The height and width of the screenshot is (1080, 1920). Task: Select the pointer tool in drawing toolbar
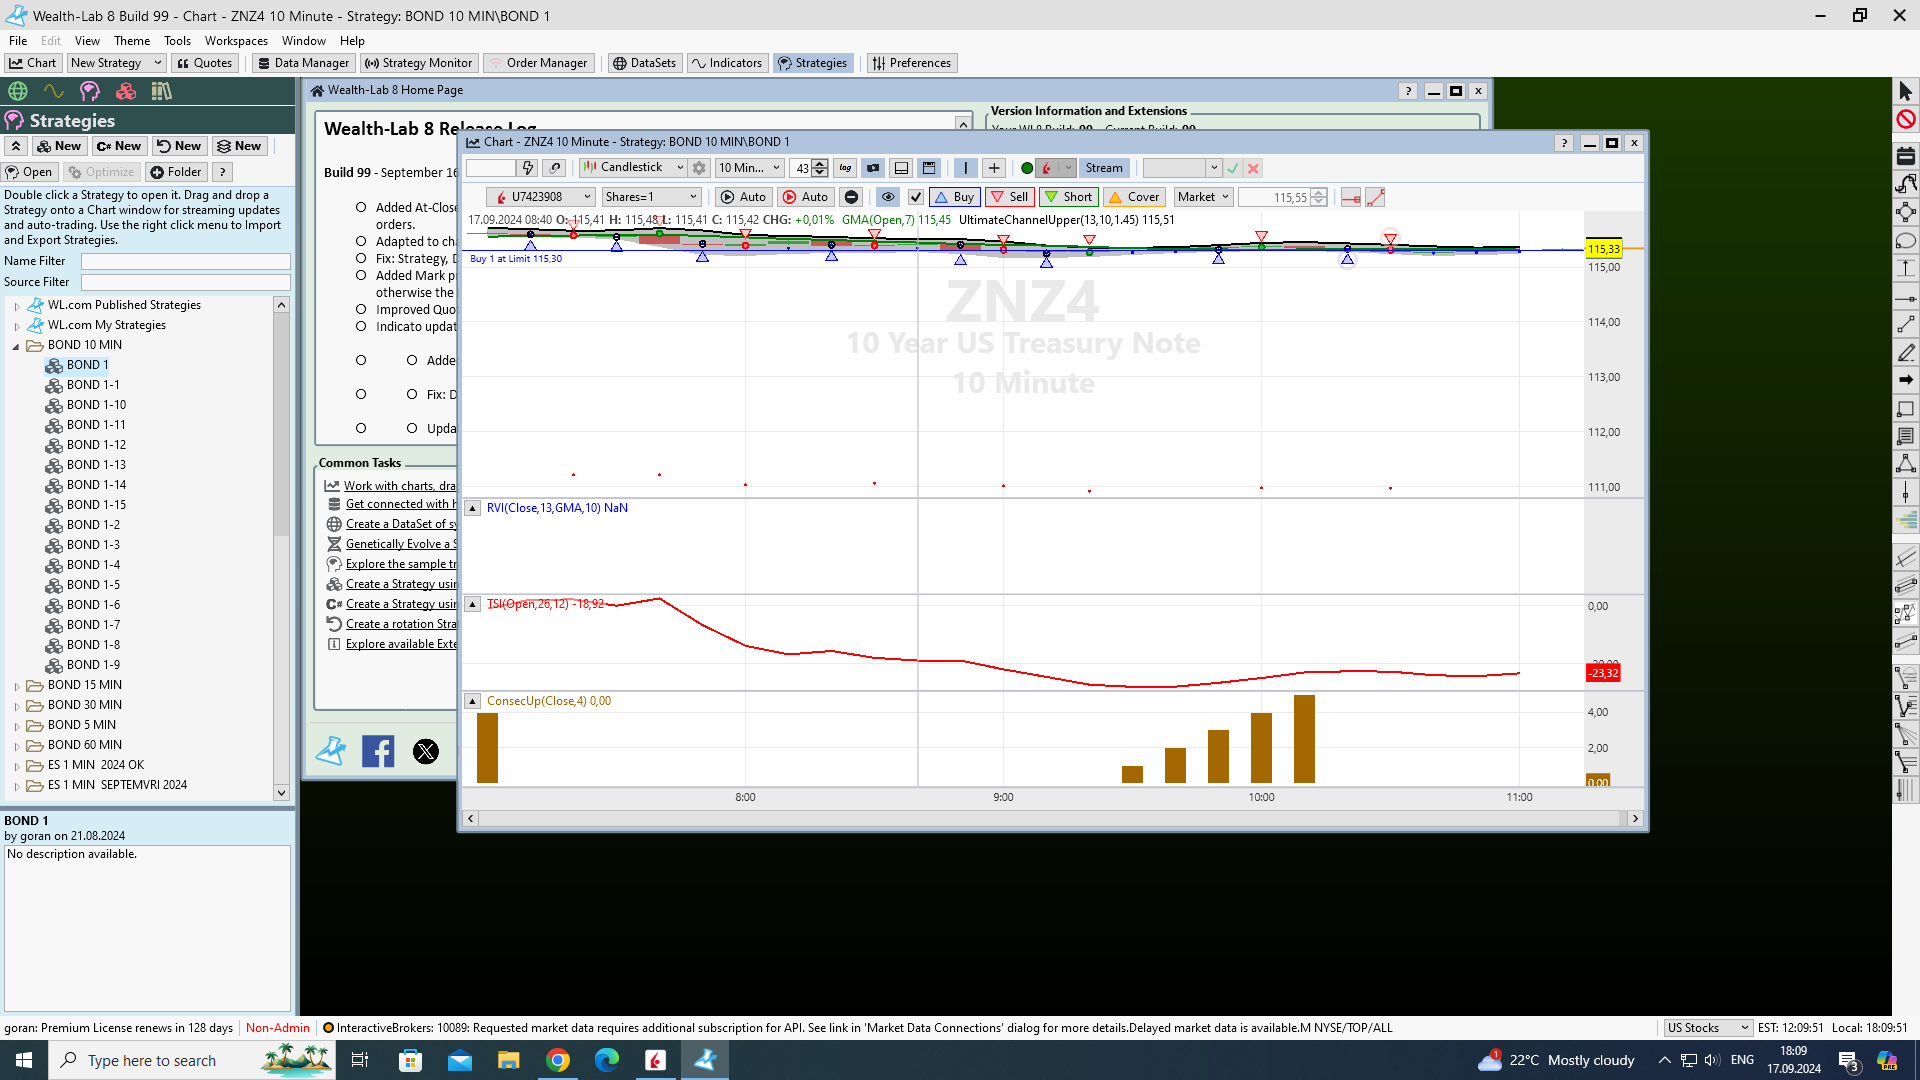(1905, 91)
